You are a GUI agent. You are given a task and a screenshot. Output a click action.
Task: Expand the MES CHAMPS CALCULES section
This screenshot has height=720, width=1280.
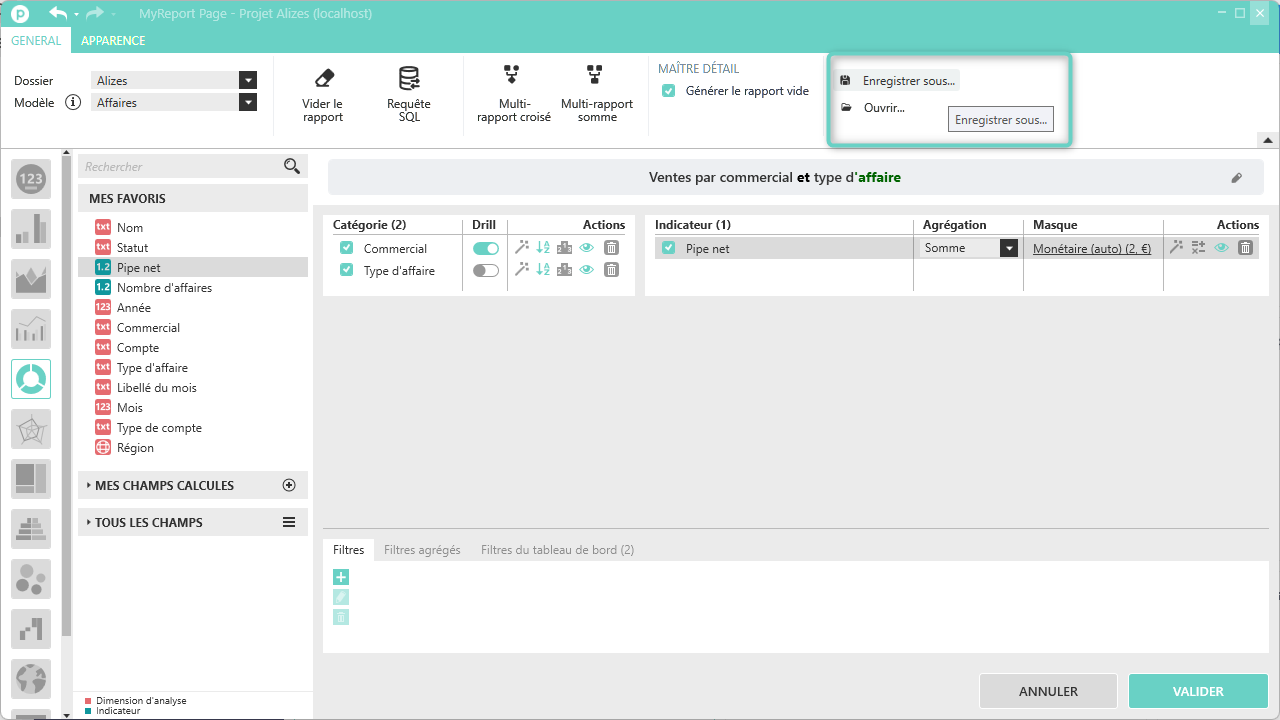(164, 485)
